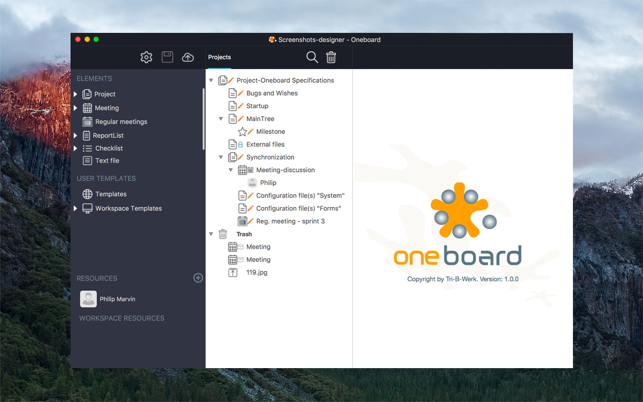Expand the Checklist element arrow

(75, 148)
